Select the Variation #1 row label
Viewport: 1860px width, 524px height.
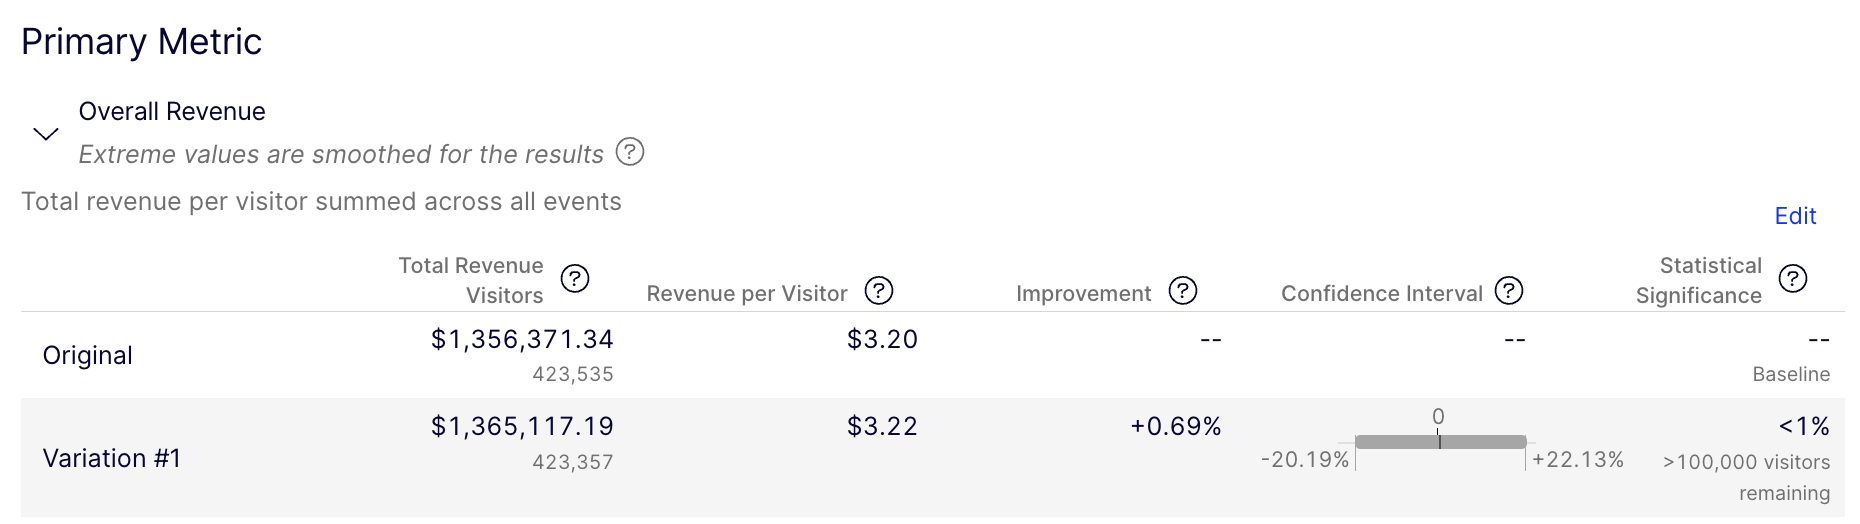click(112, 458)
